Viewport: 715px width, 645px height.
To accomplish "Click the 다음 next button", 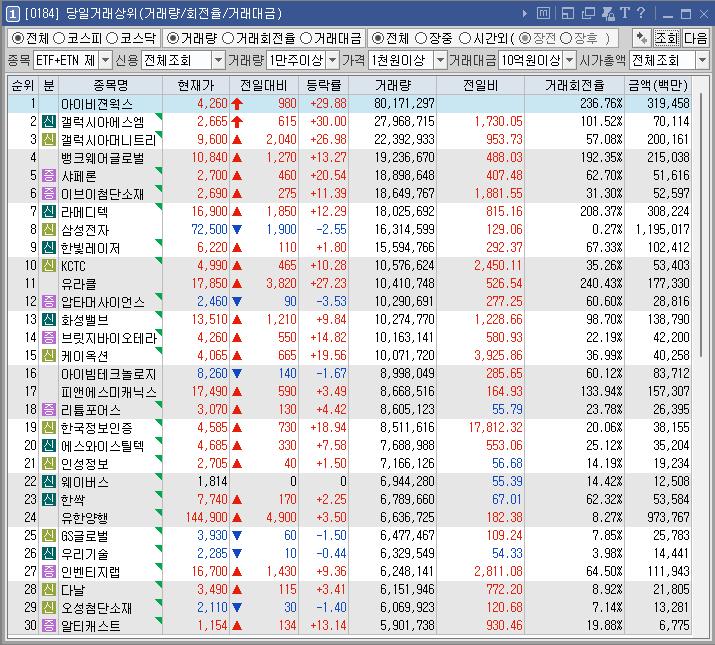I will 695,38.
